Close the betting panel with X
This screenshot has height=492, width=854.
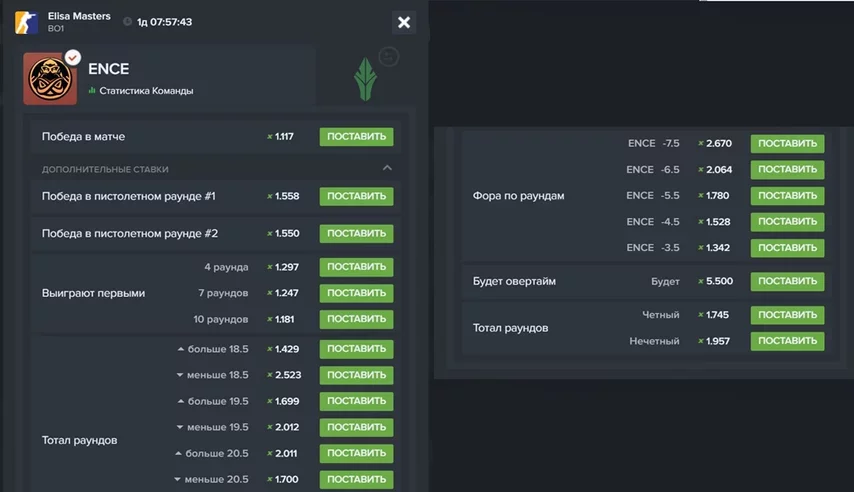coord(404,22)
